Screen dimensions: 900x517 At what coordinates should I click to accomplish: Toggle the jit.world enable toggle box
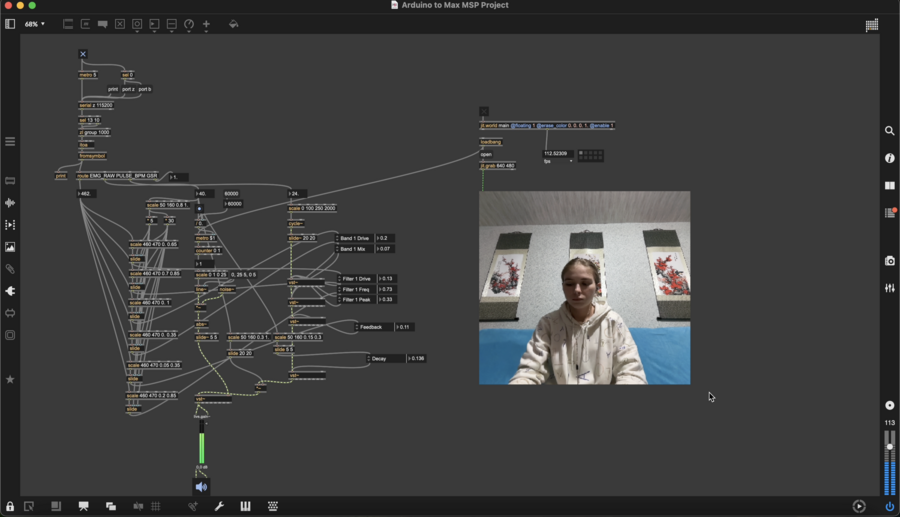coord(484,112)
